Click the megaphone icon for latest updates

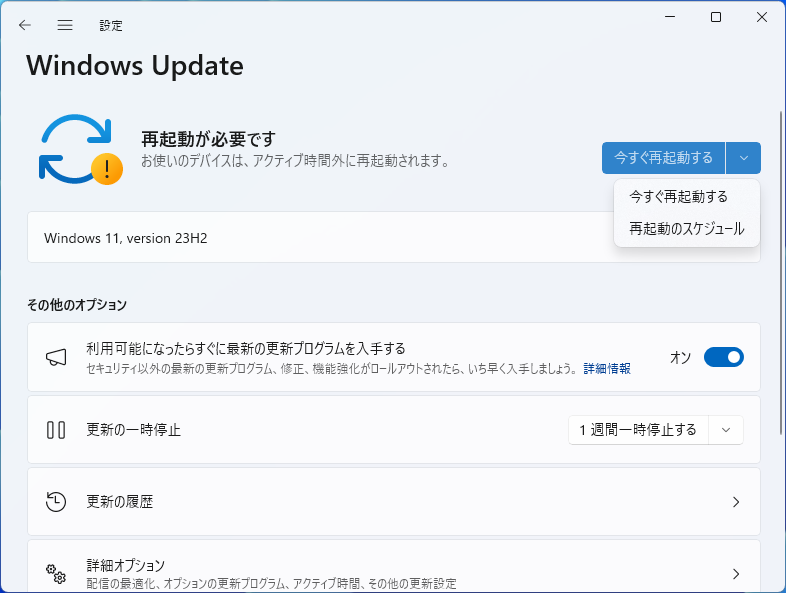56,357
